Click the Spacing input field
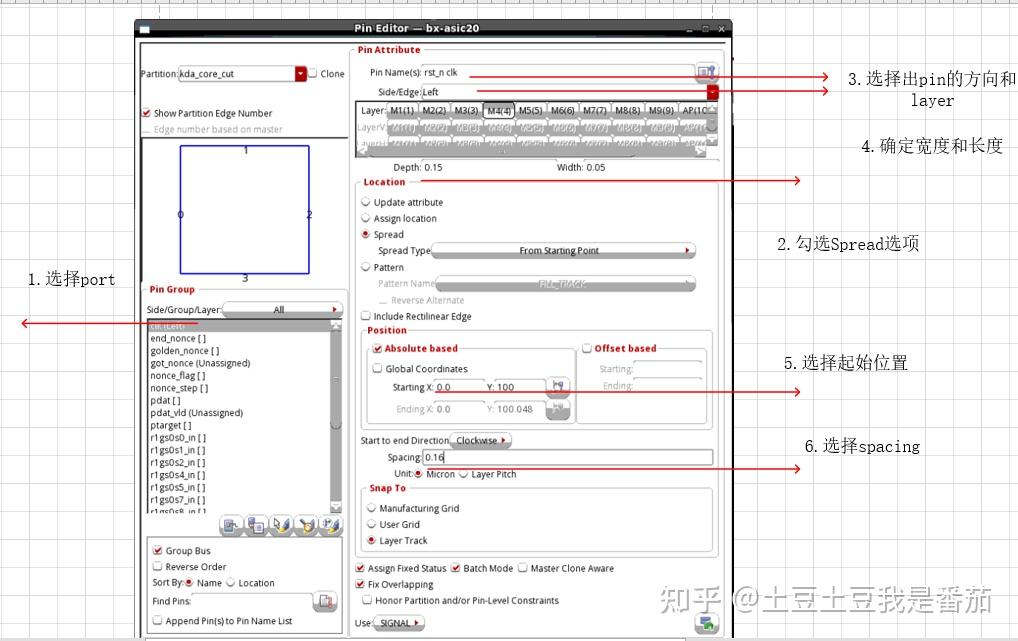Screen dimensions: 1018x641 click(566, 457)
